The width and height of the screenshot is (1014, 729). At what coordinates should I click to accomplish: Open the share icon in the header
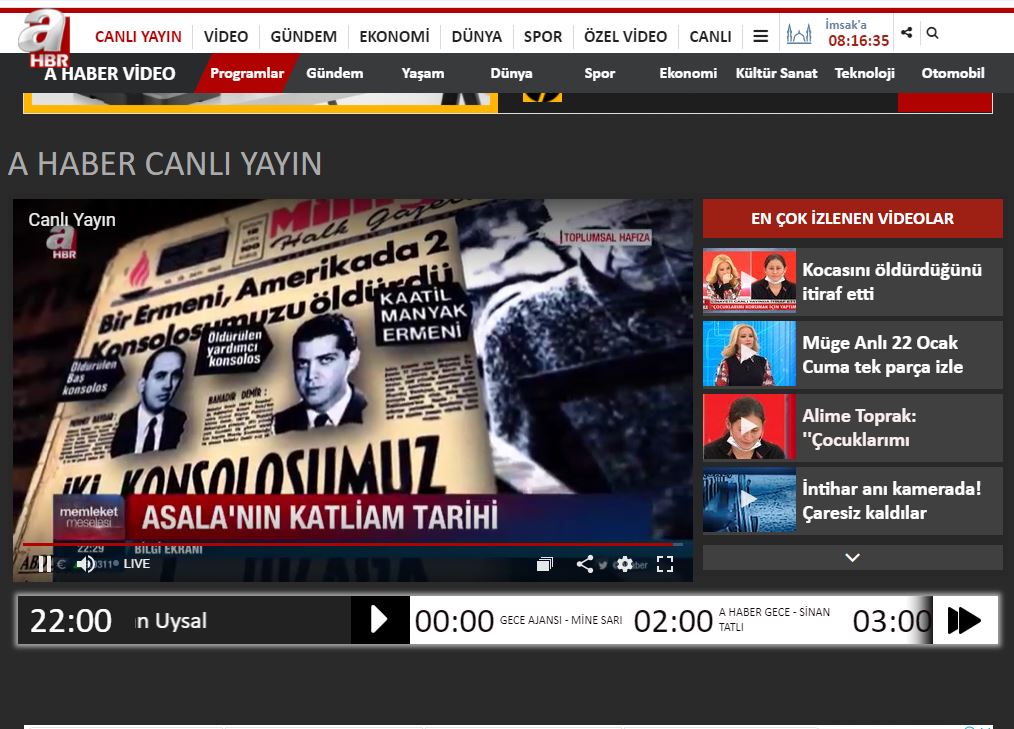pos(907,32)
